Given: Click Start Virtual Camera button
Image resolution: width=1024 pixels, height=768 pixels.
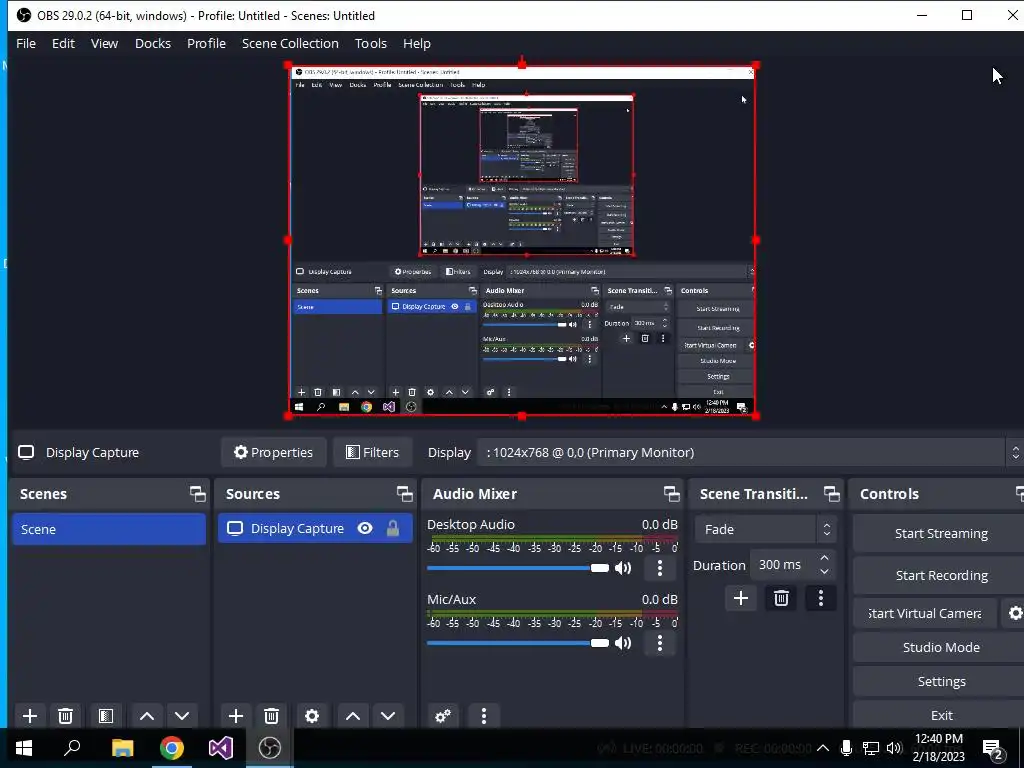Looking at the screenshot, I should pyautogui.click(x=925, y=613).
